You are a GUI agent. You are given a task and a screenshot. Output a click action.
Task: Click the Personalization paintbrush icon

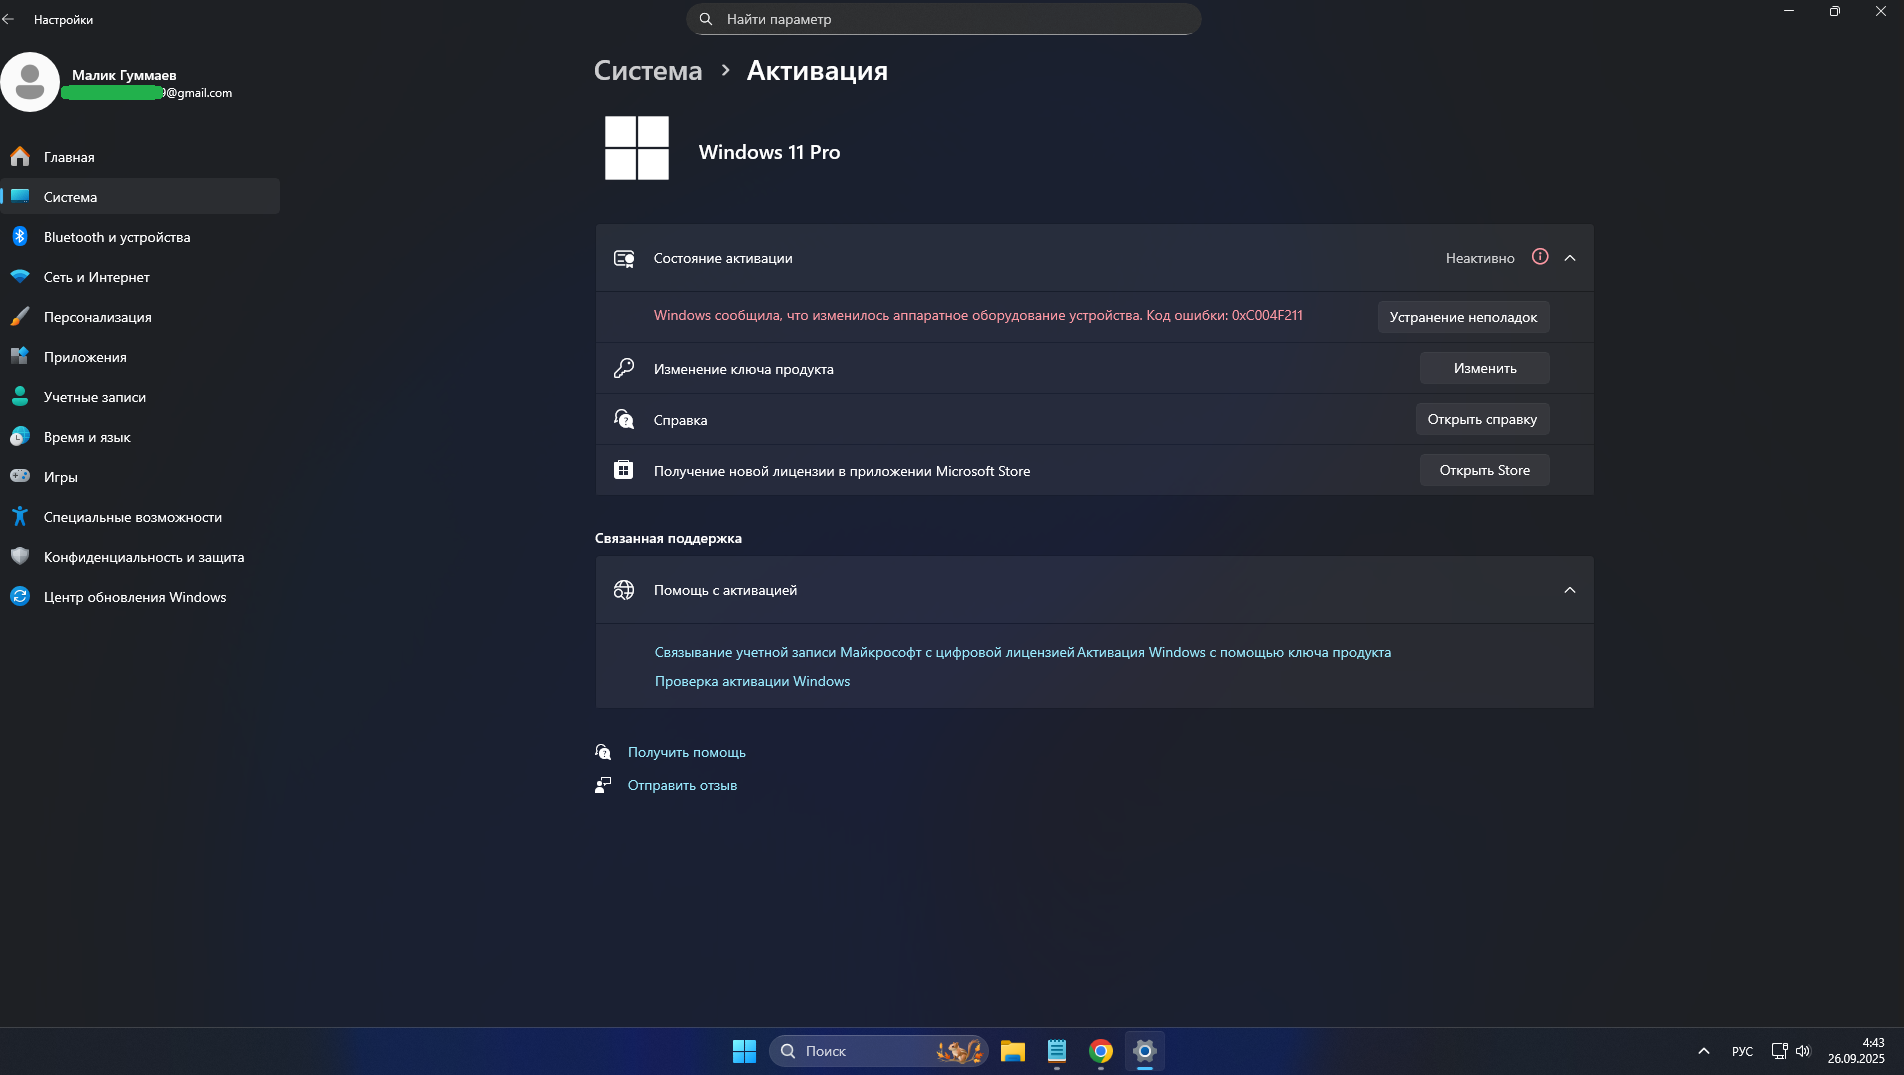20,317
